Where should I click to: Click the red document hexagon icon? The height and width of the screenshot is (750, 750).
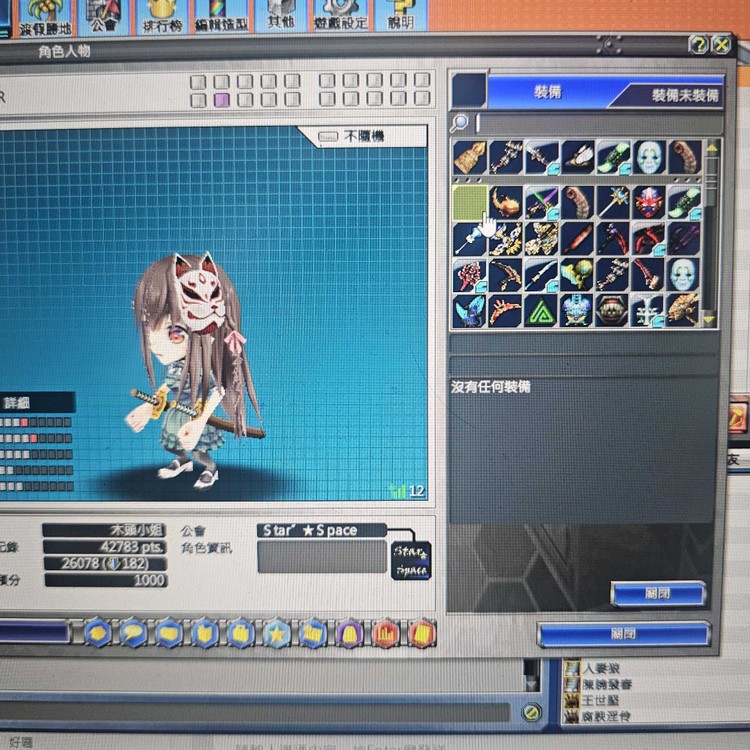pyautogui.click(x=422, y=634)
